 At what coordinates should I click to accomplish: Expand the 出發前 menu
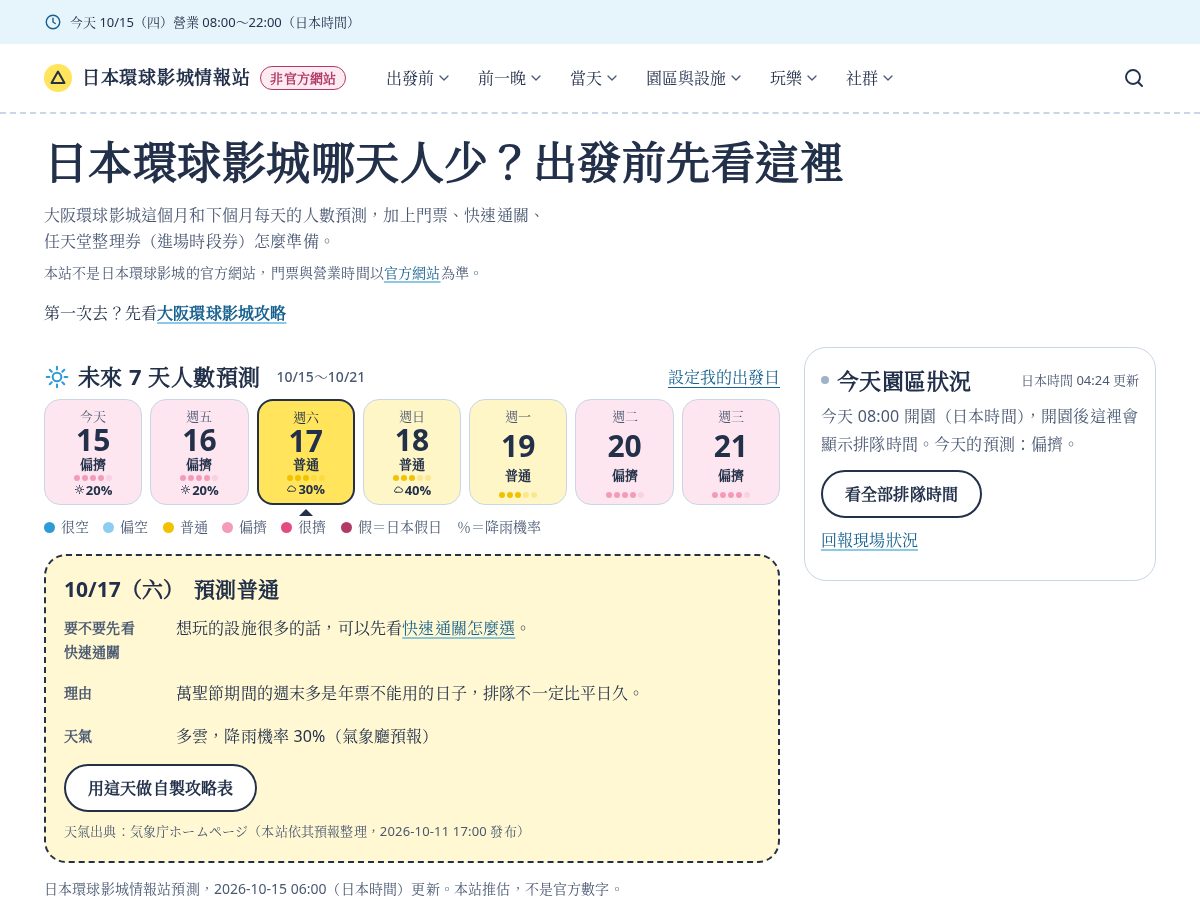418,78
